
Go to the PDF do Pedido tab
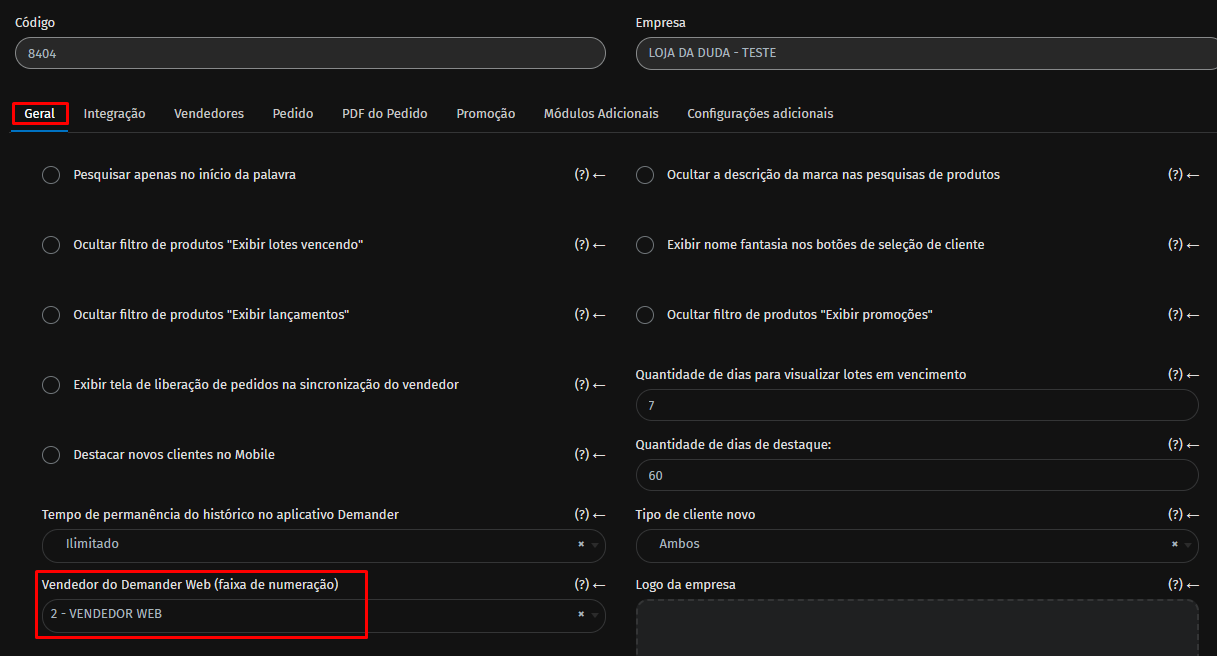(385, 114)
